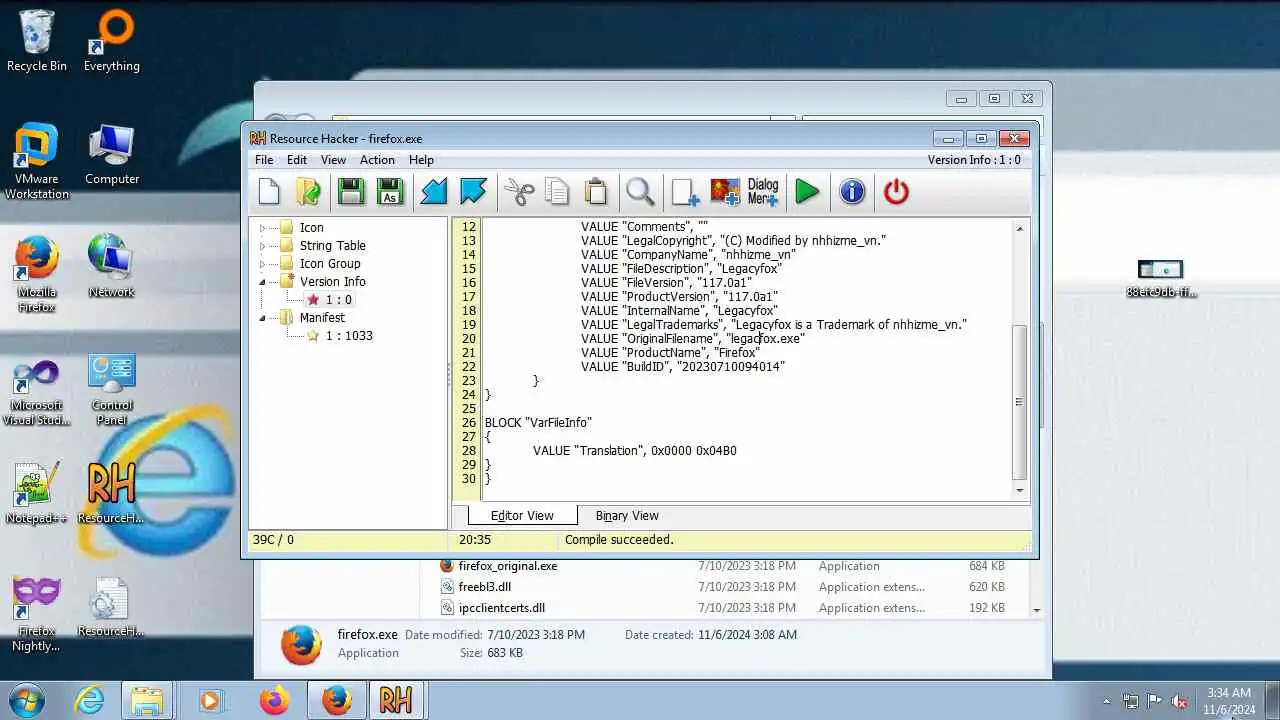Cut selection with the scissors icon
The image size is (1280, 720).
click(519, 191)
